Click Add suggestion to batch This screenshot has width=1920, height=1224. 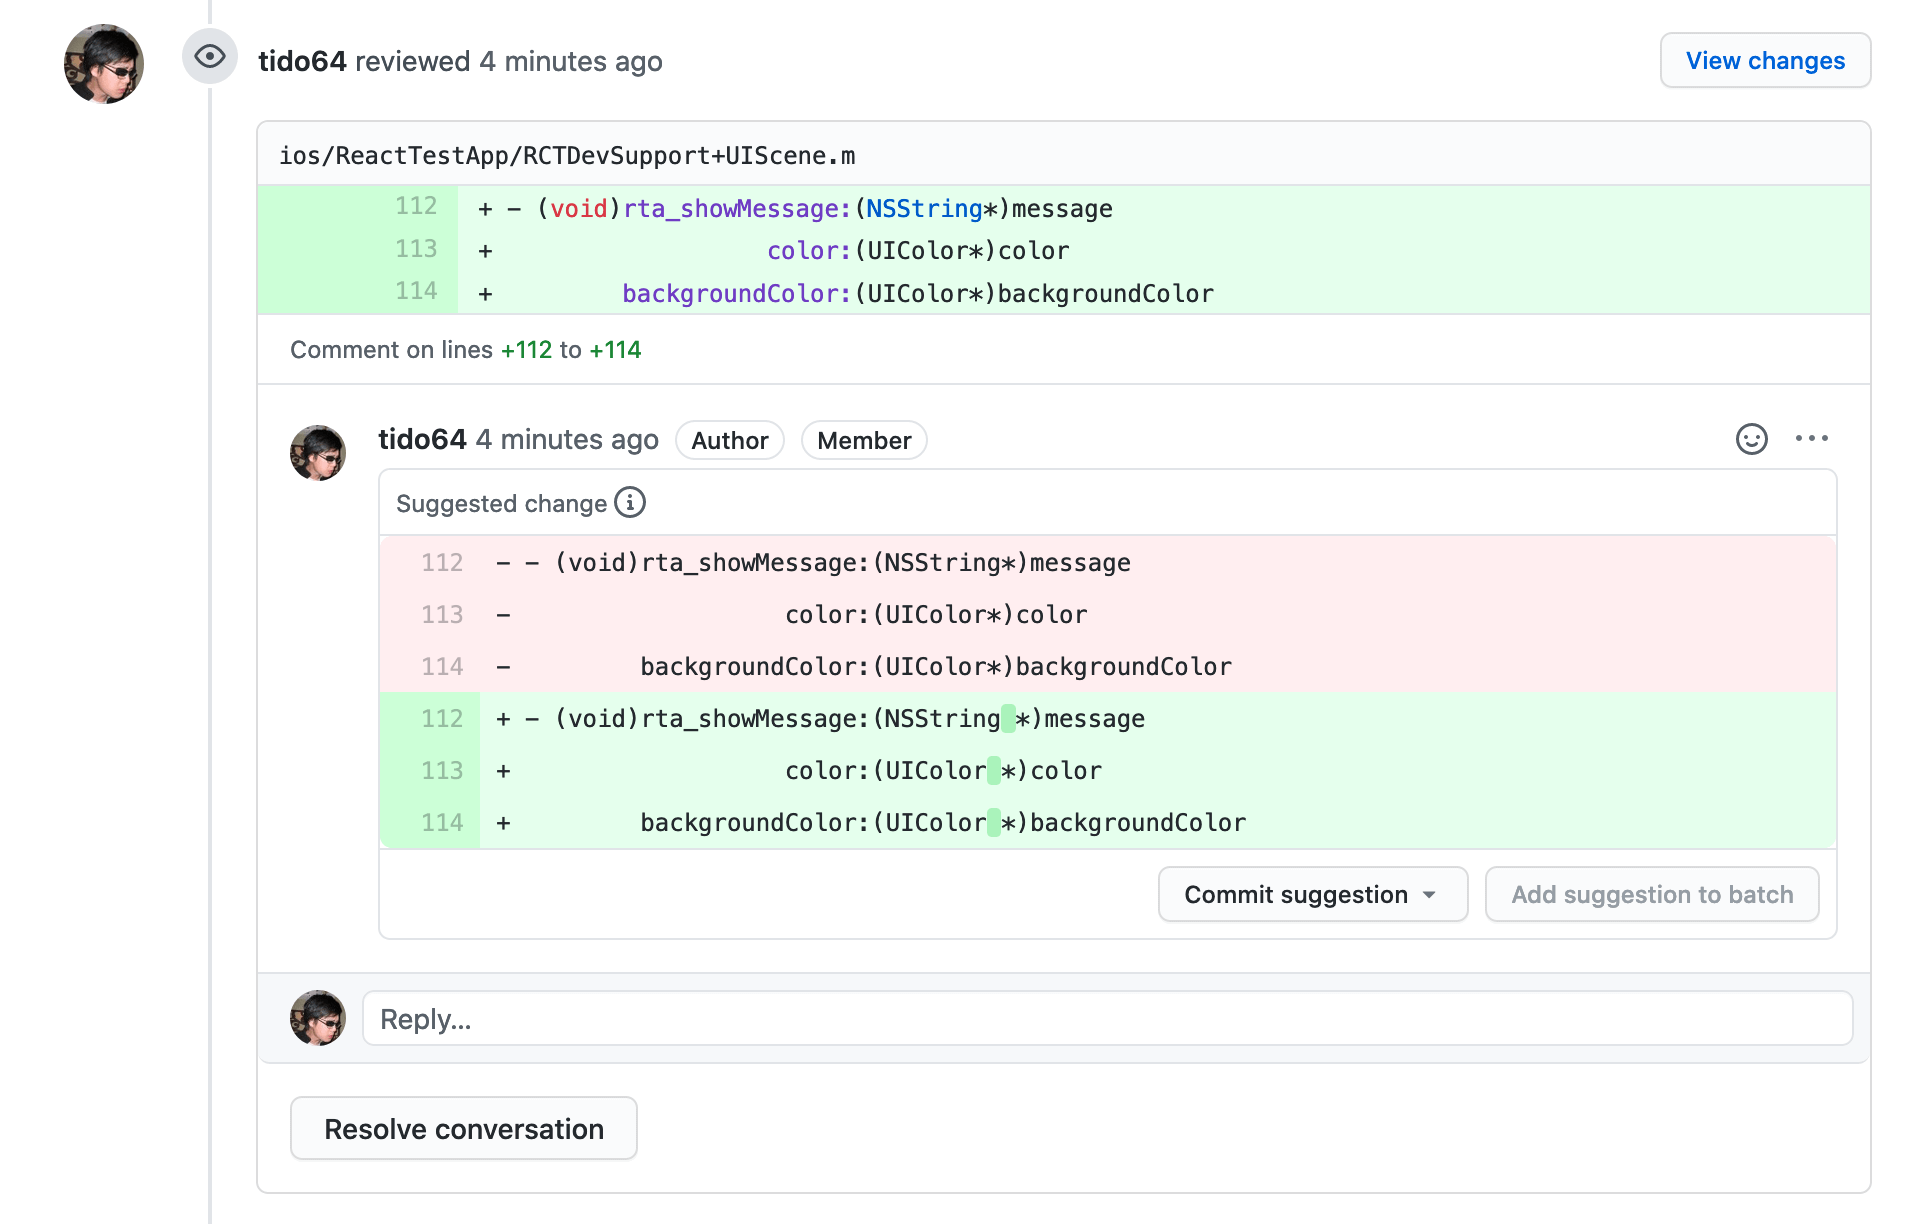click(1651, 894)
